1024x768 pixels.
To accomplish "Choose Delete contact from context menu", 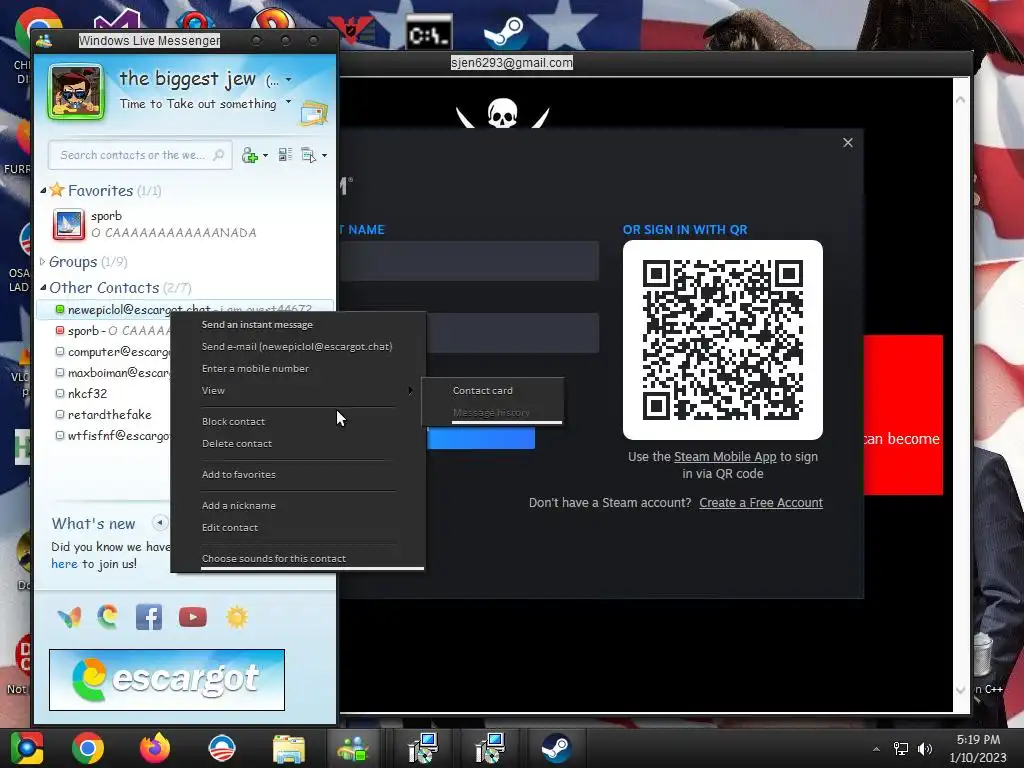I will pos(298,443).
